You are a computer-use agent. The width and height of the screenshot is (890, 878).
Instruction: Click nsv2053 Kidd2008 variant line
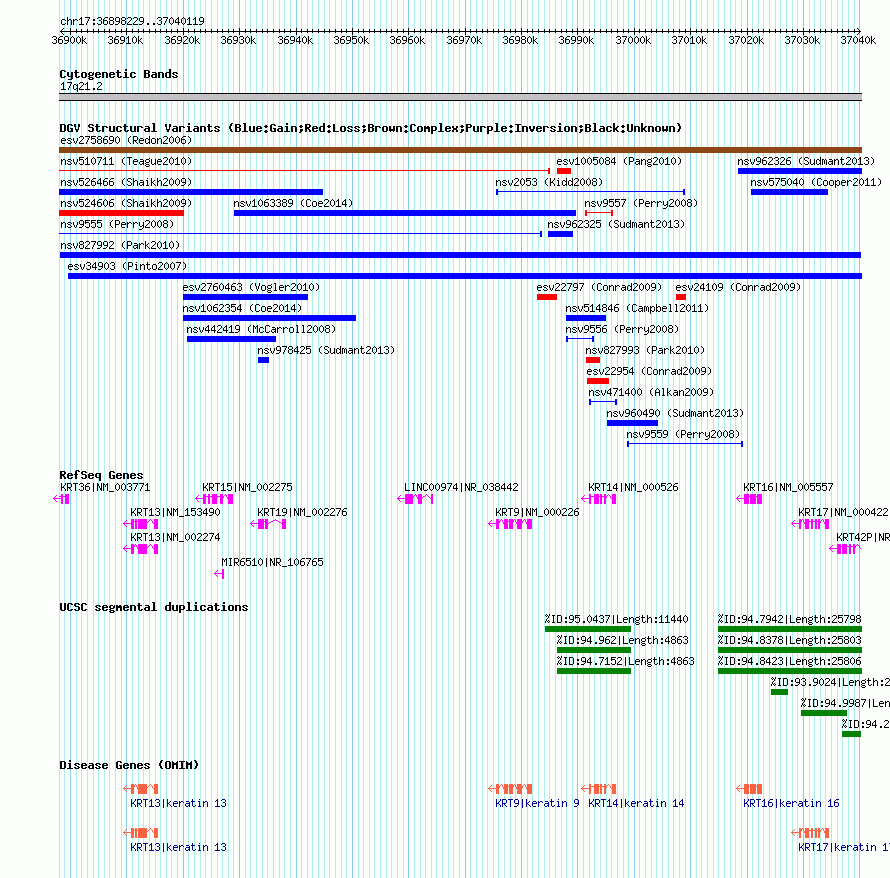(x=590, y=192)
